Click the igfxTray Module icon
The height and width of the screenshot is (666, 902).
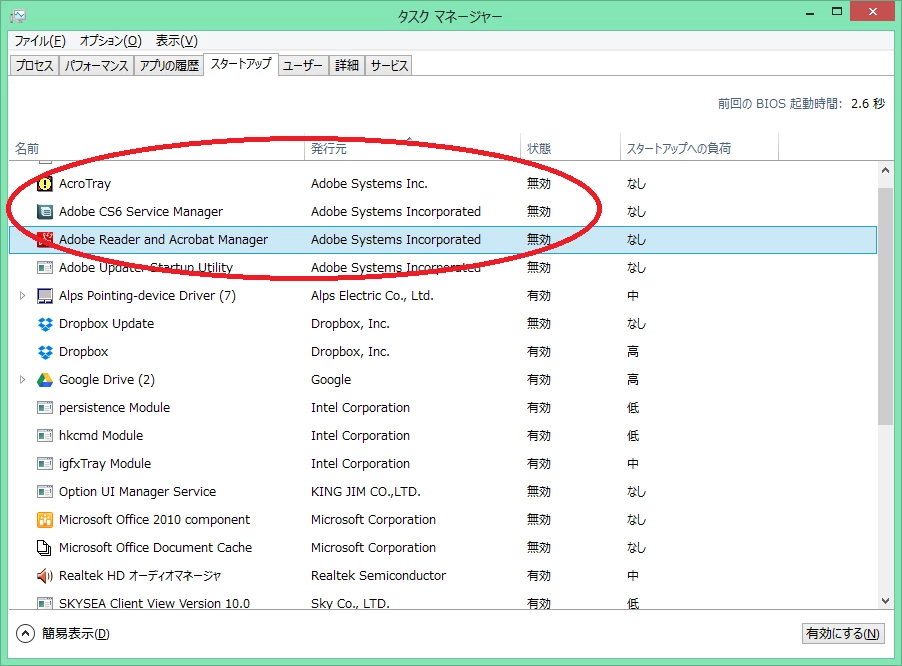pos(45,464)
